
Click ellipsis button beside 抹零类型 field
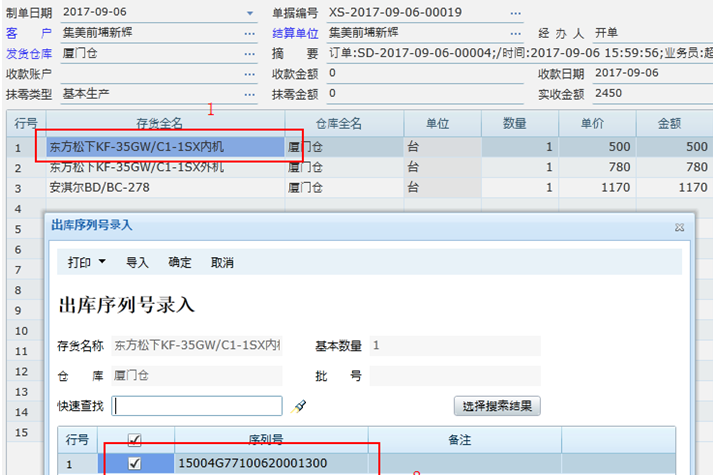249,94
